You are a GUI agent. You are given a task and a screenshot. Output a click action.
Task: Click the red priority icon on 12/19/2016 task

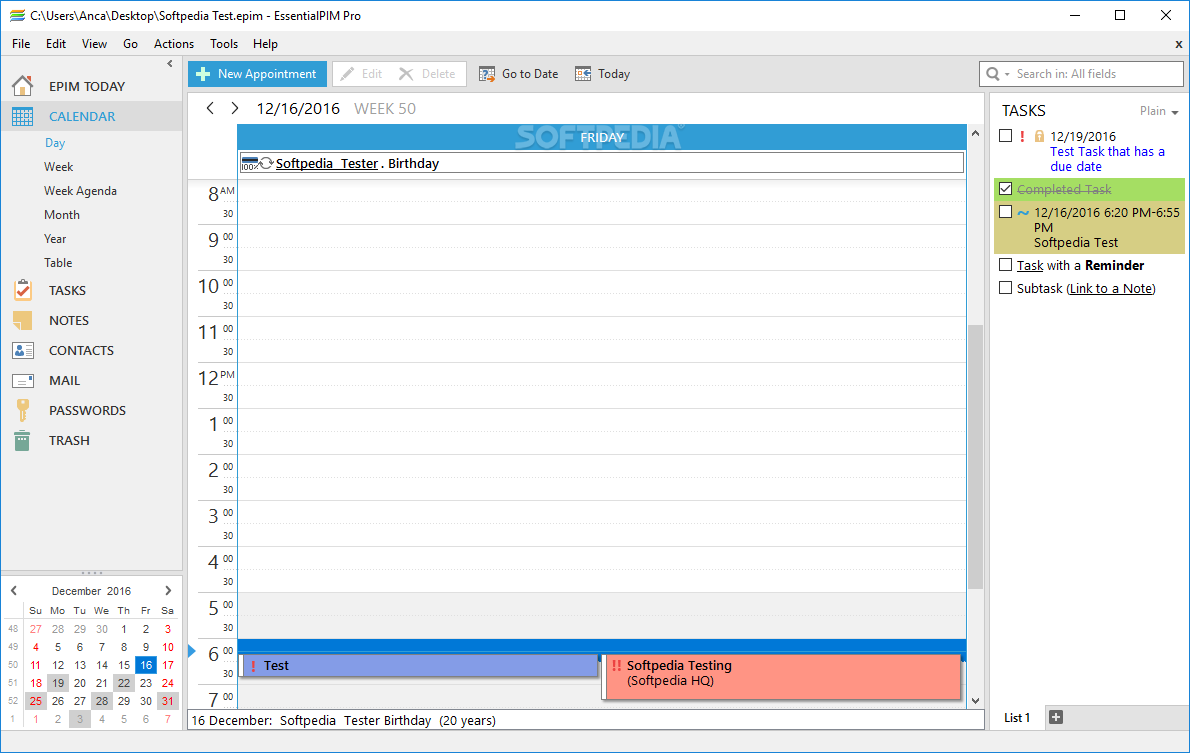tap(1022, 137)
